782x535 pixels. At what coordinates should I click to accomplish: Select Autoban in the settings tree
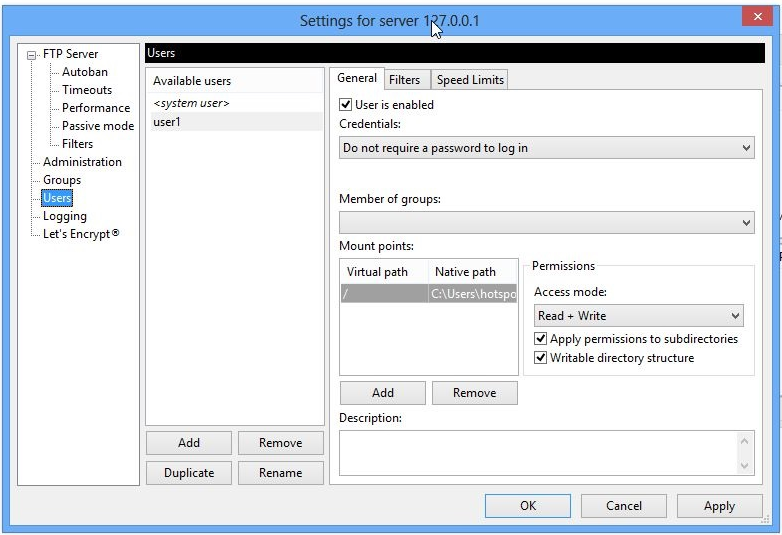click(x=84, y=72)
